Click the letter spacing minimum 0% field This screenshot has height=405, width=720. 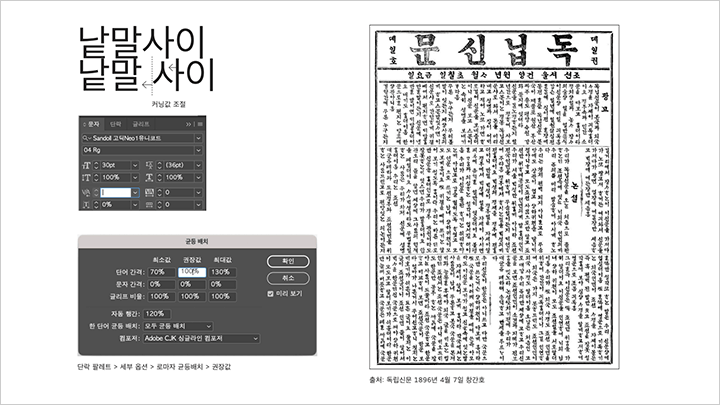tap(161, 284)
